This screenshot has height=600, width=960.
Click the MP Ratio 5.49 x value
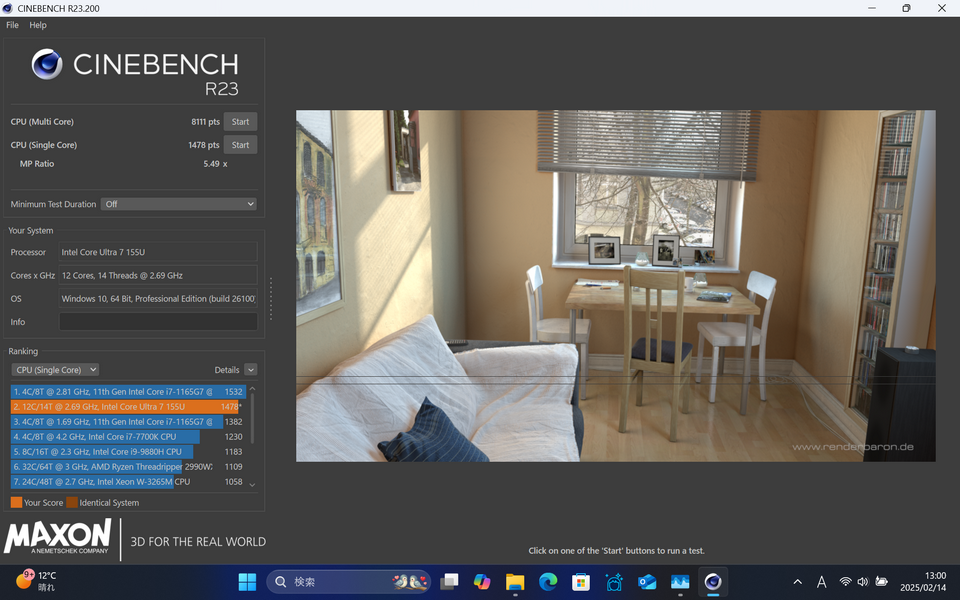tap(215, 164)
